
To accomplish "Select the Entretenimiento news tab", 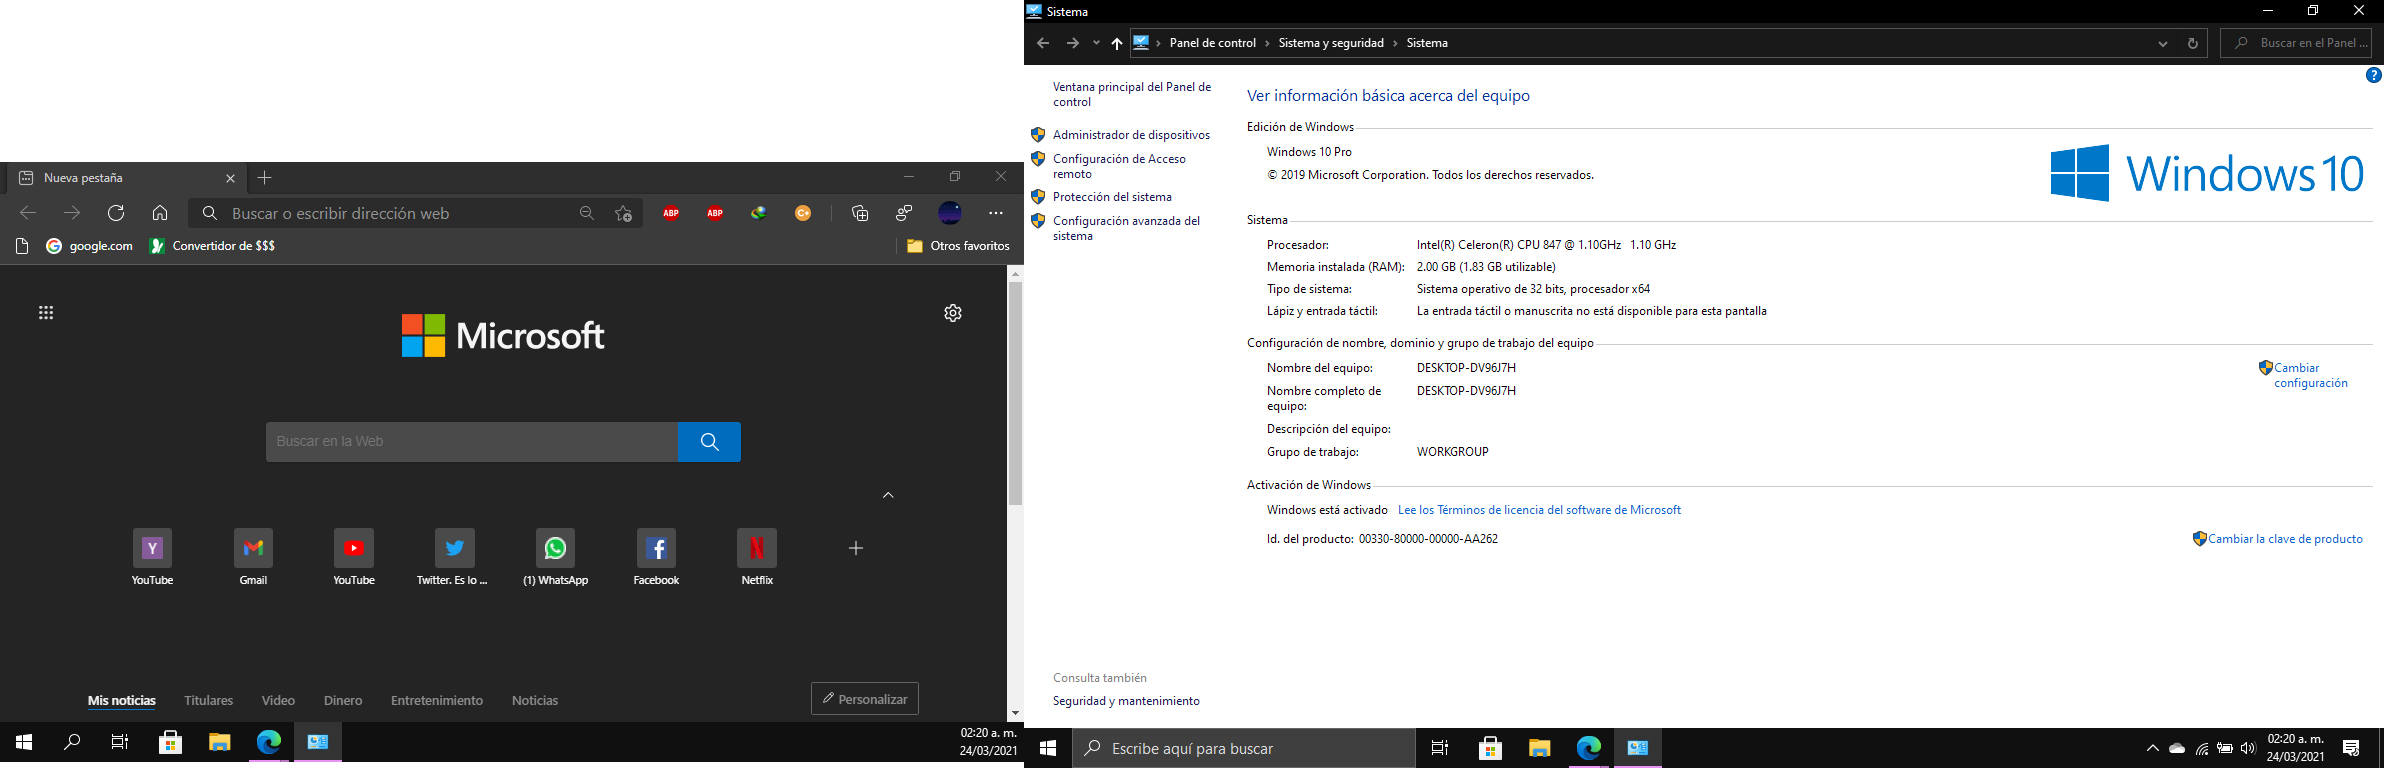I will (436, 701).
